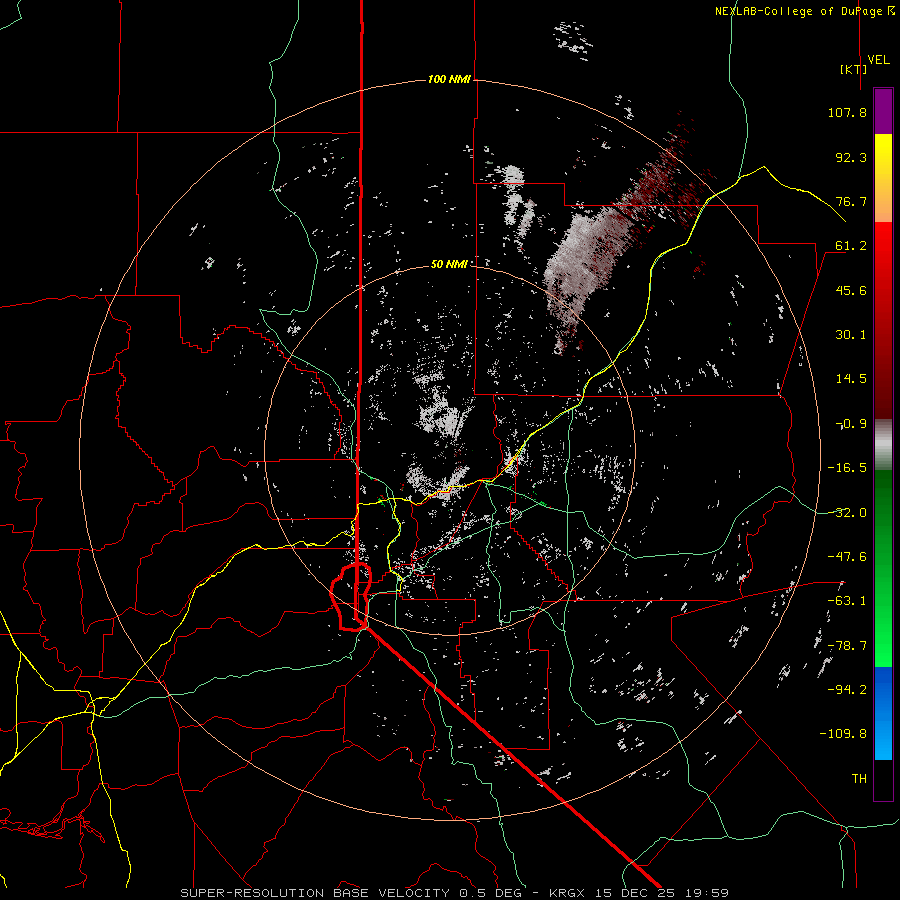Click the -63.1 velocity scale value
Image resolution: width=900 pixels, height=900 pixels.
847,601
